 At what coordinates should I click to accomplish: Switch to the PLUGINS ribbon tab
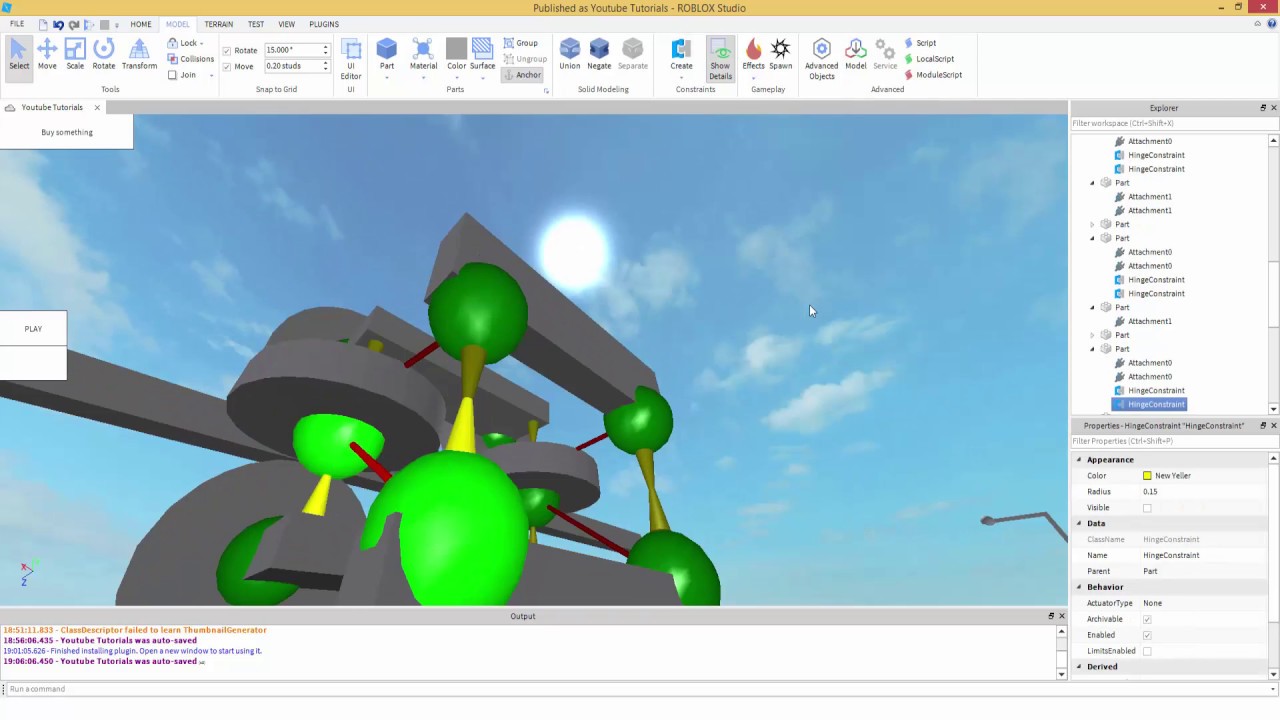pyautogui.click(x=324, y=24)
